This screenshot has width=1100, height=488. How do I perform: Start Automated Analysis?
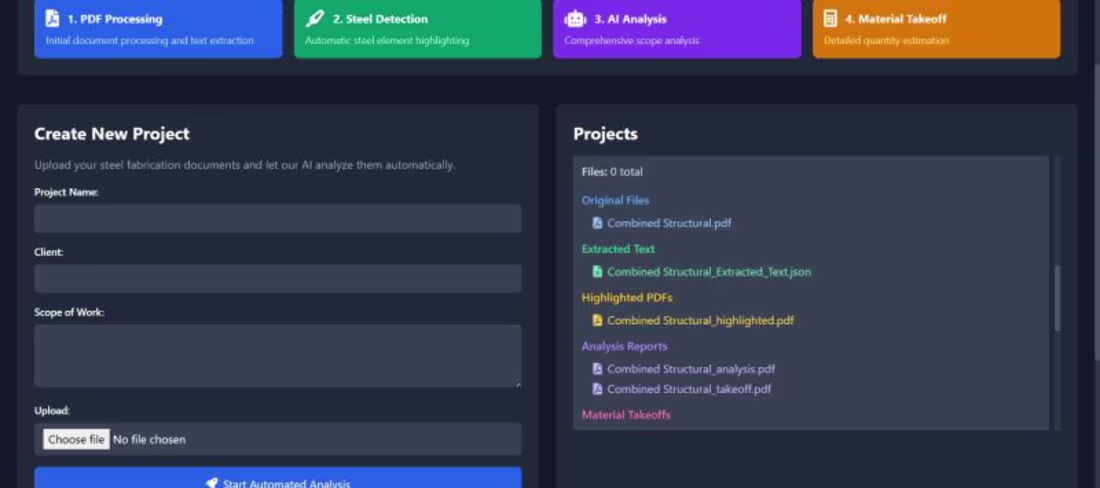pyautogui.click(x=278, y=478)
